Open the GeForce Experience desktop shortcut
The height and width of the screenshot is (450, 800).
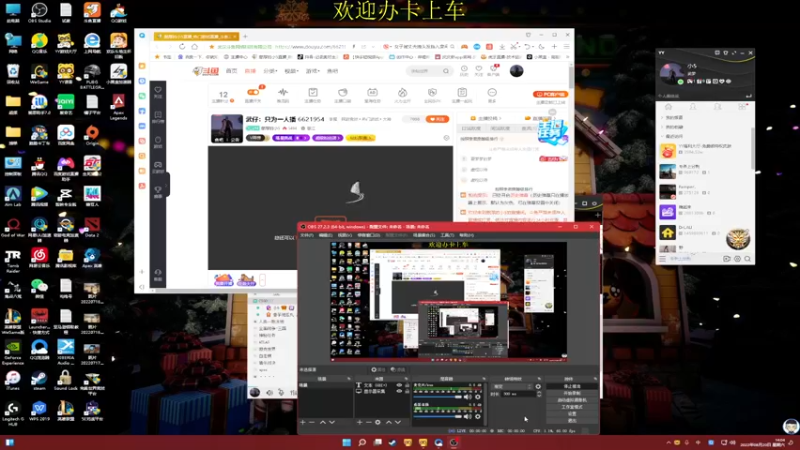[13, 351]
